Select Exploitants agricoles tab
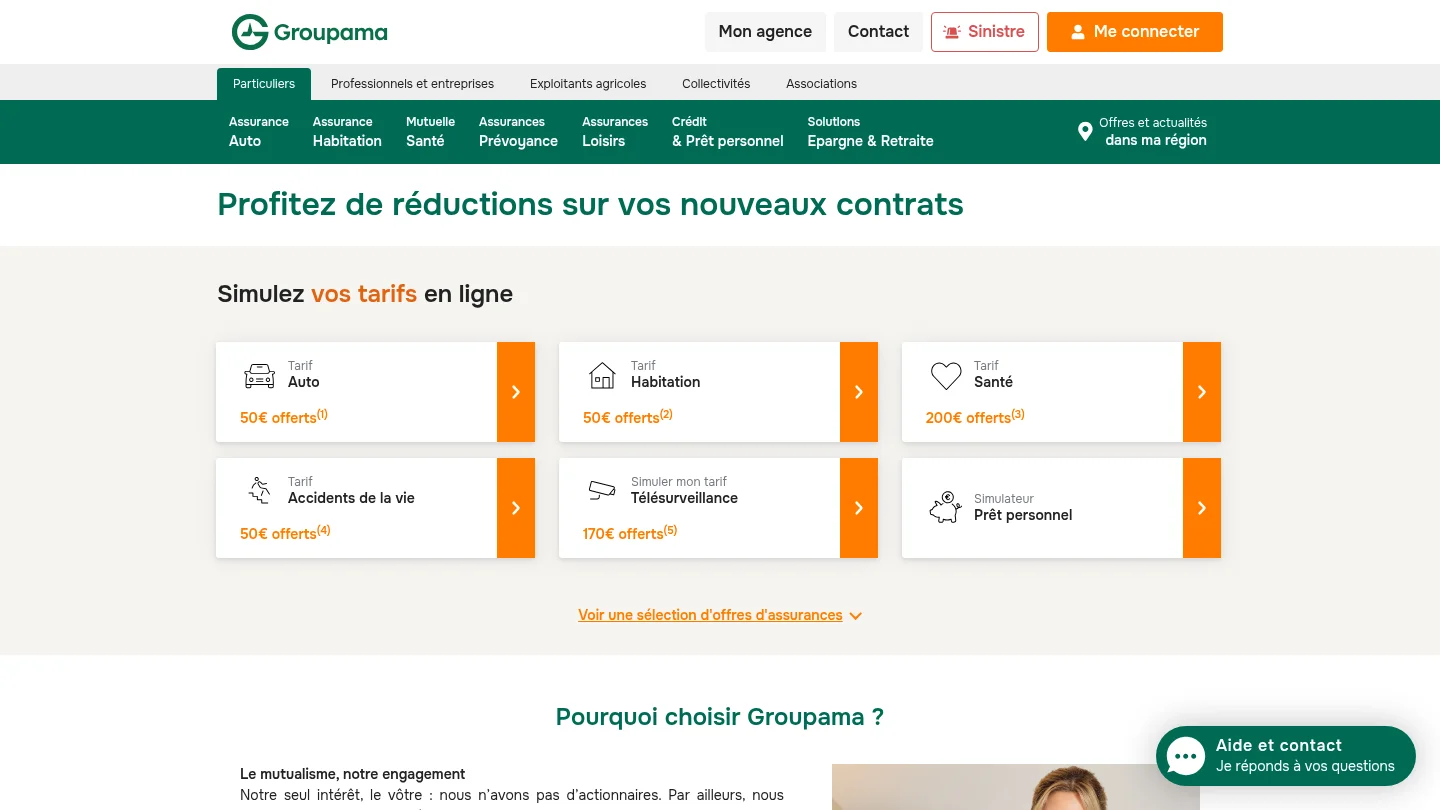This screenshot has width=1440, height=810. (588, 84)
